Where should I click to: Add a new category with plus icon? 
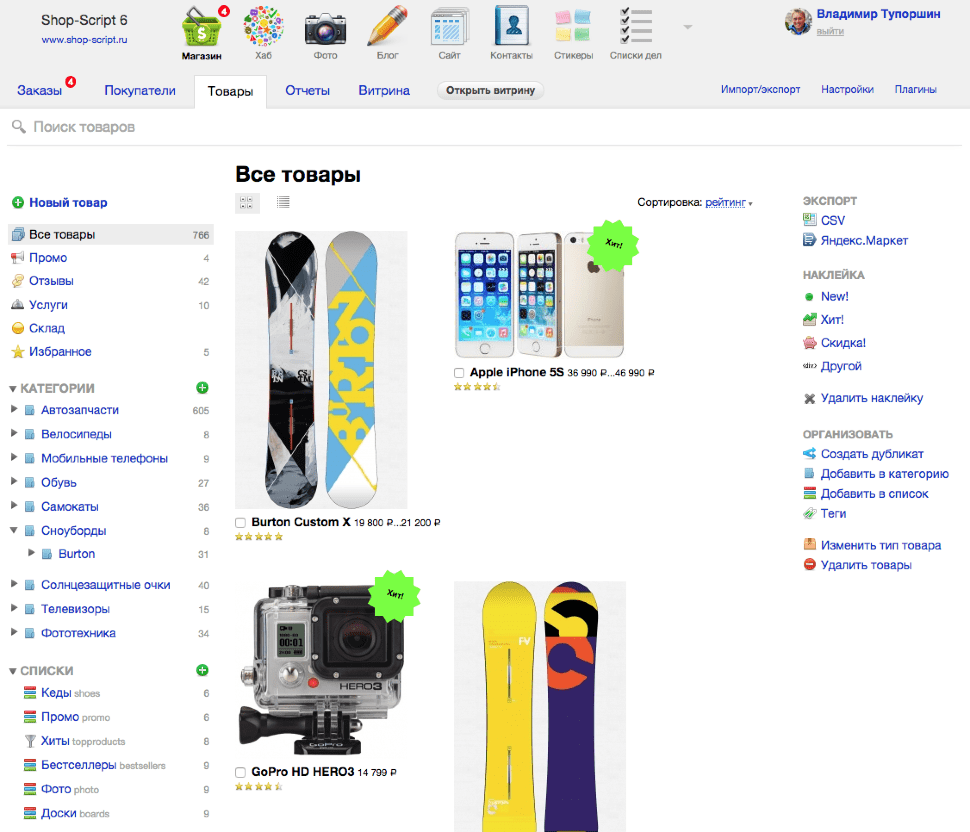[202, 388]
